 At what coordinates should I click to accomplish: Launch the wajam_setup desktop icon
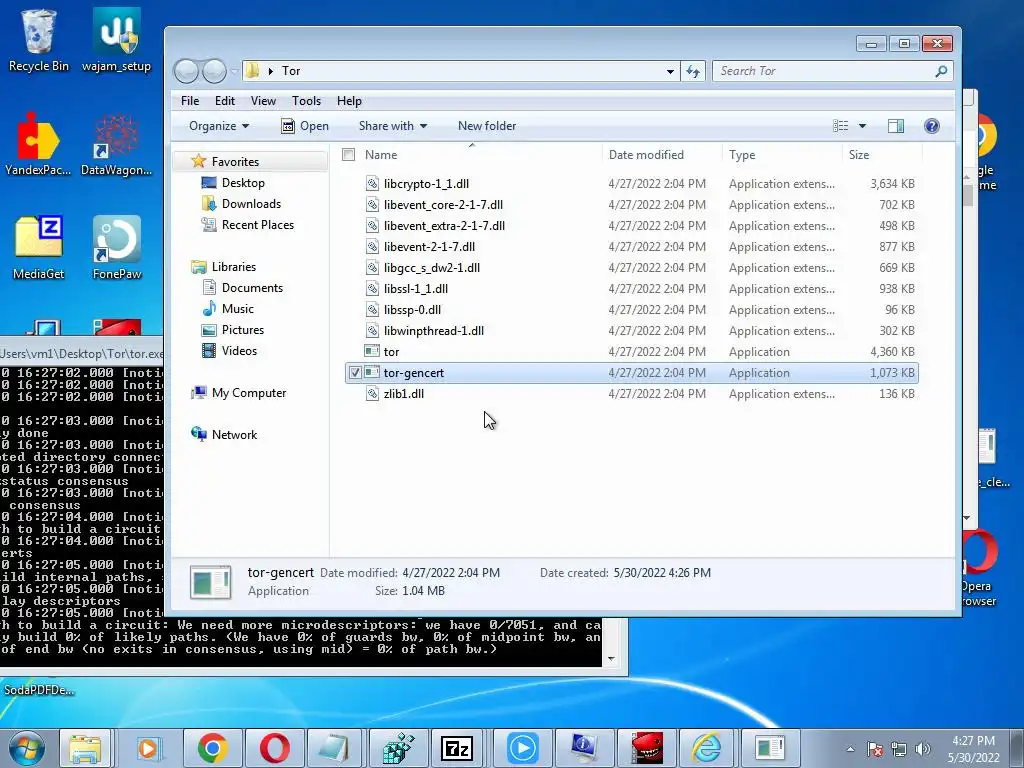(x=116, y=39)
